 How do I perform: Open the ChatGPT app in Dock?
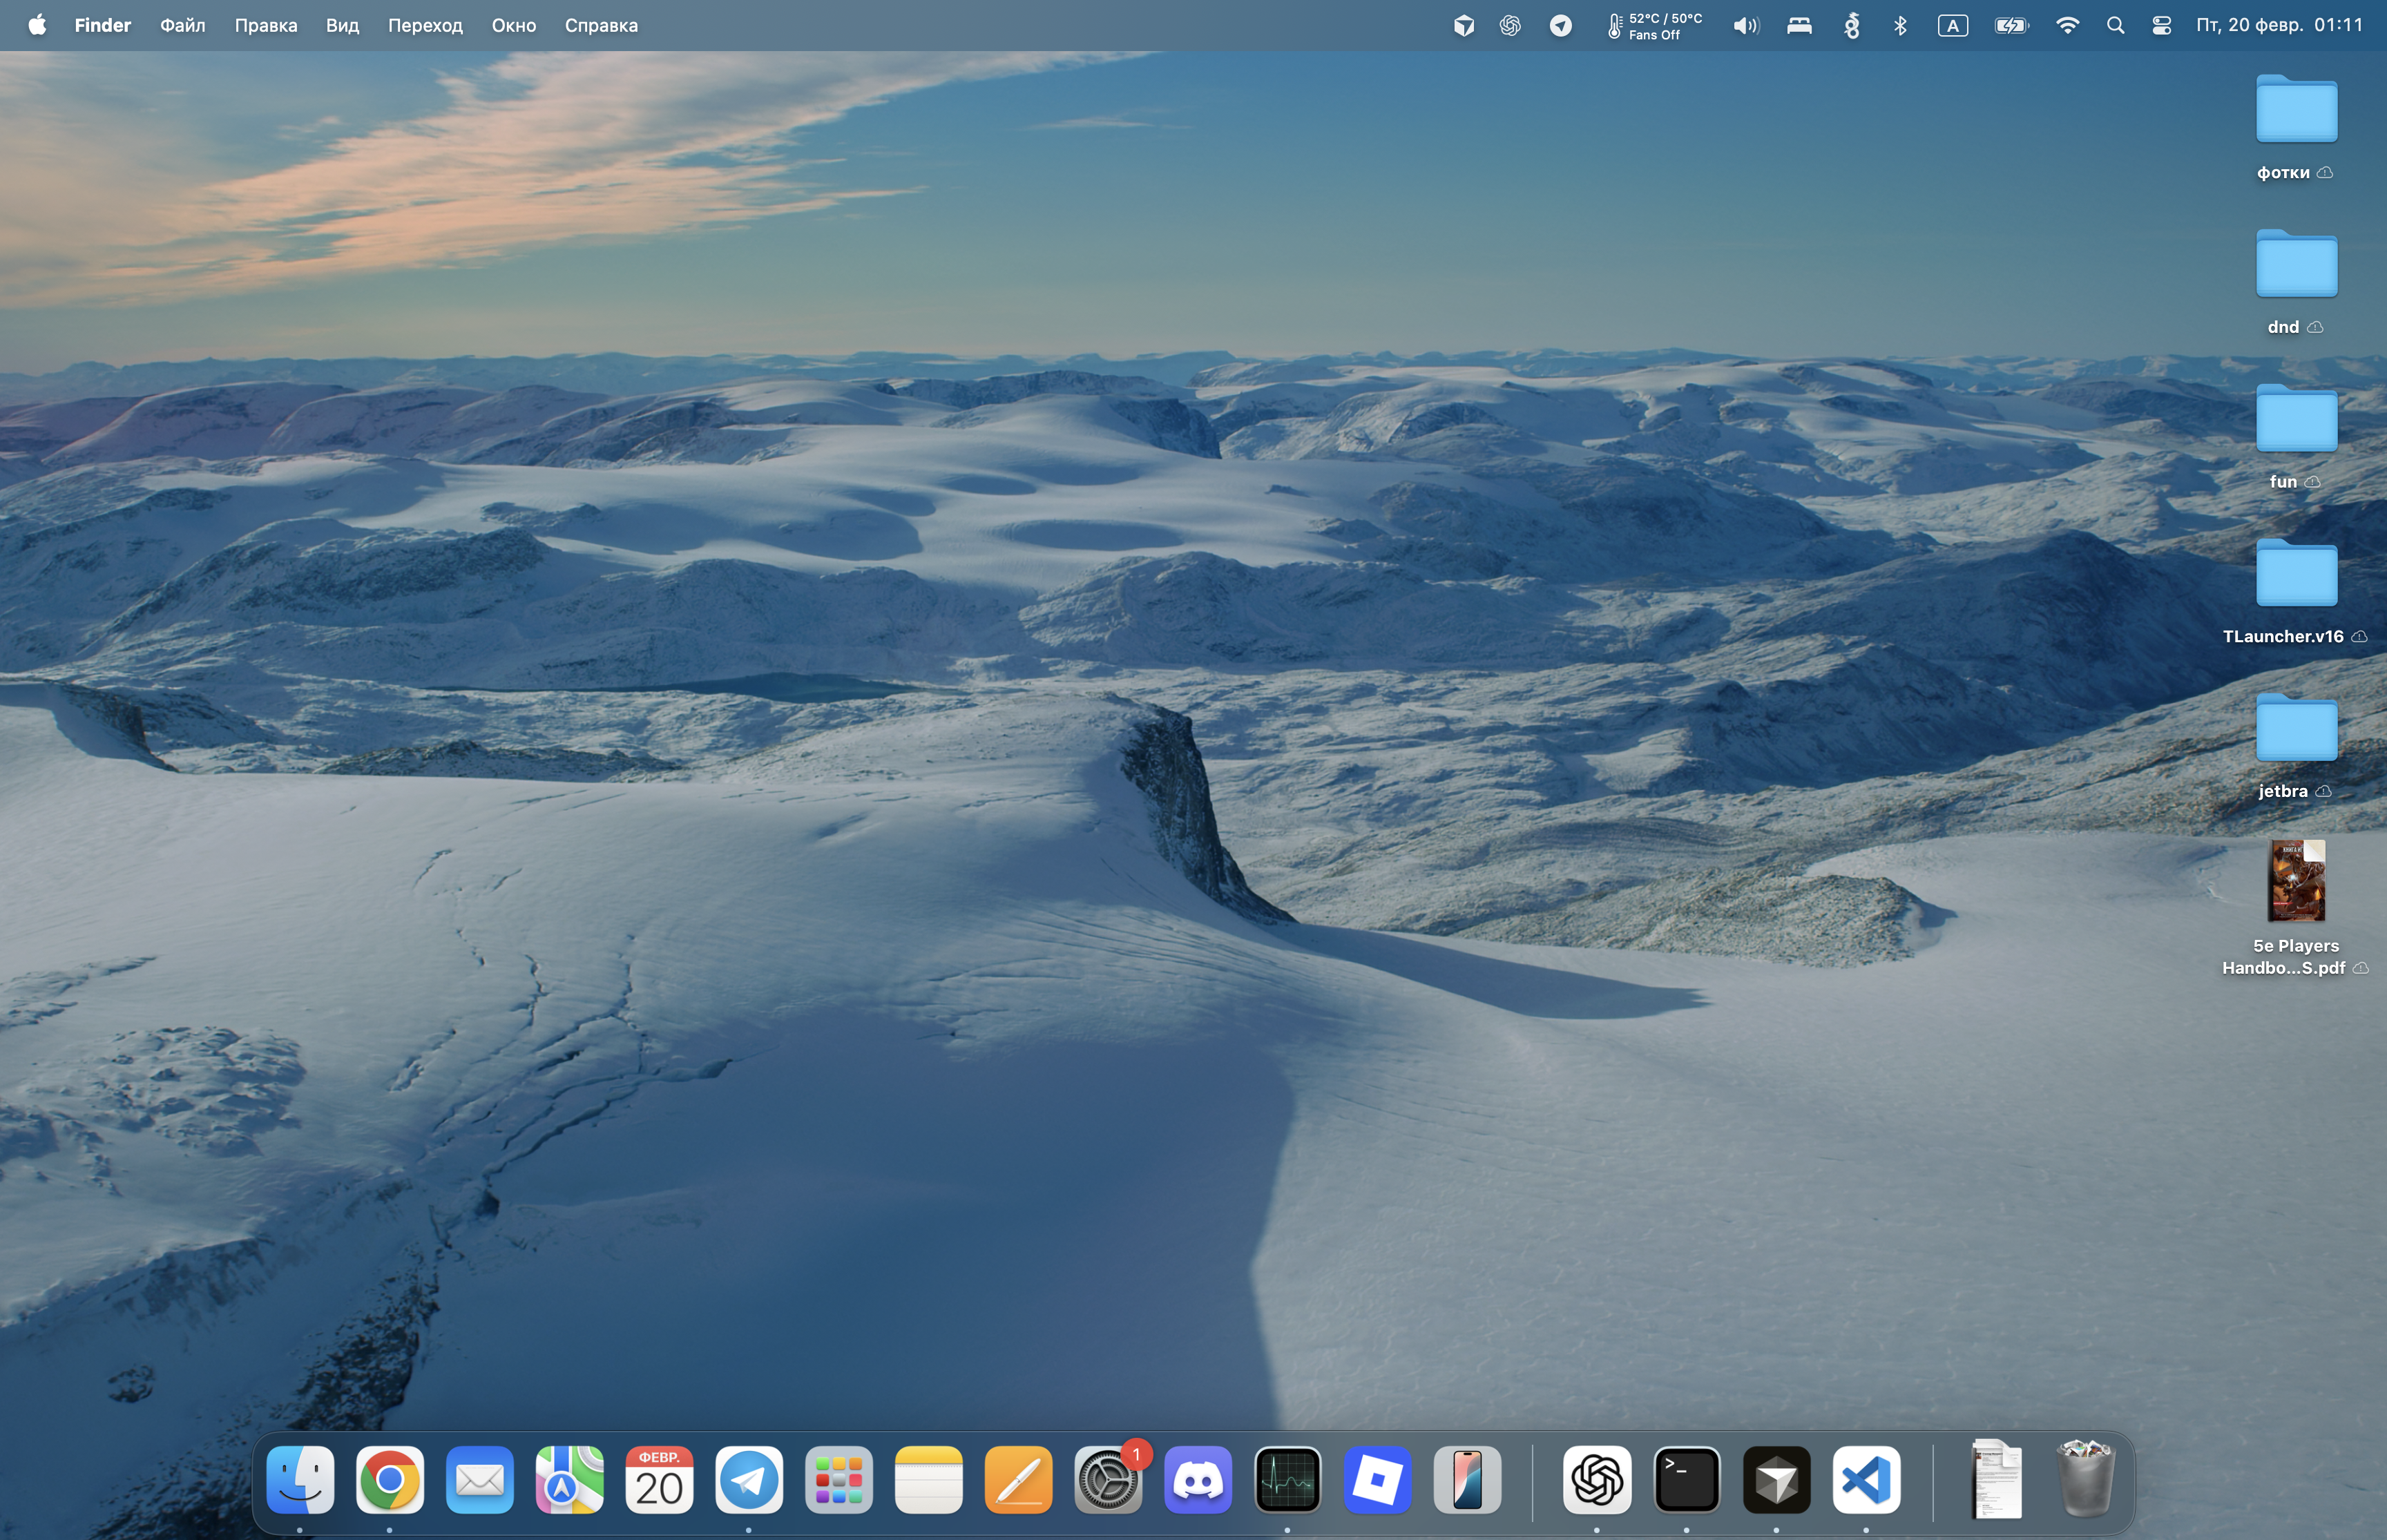coord(1596,1479)
